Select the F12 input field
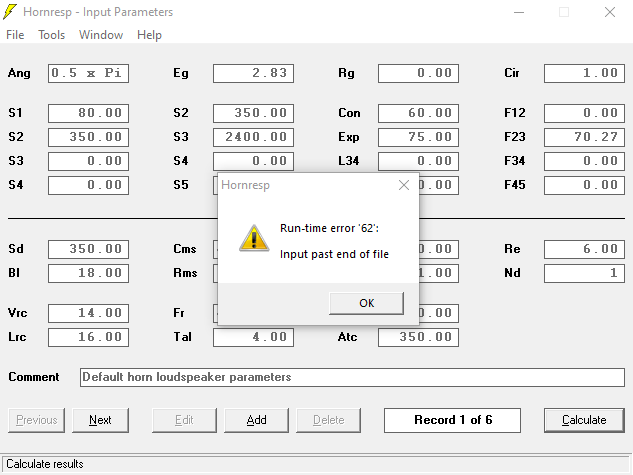Image resolution: width=633 pixels, height=475 pixels. [x=584, y=113]
